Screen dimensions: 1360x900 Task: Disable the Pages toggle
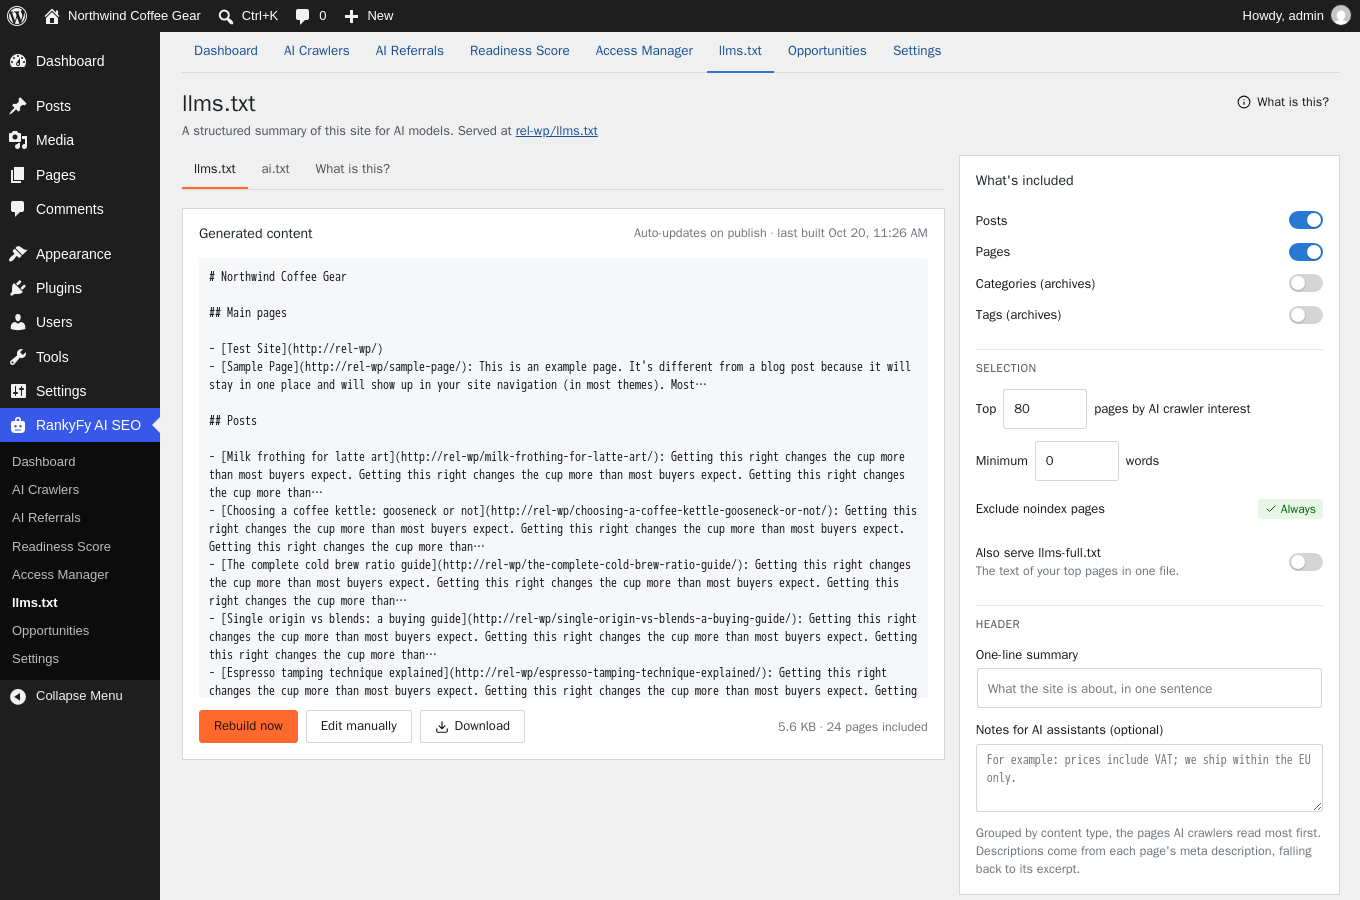click(1306, 252)
